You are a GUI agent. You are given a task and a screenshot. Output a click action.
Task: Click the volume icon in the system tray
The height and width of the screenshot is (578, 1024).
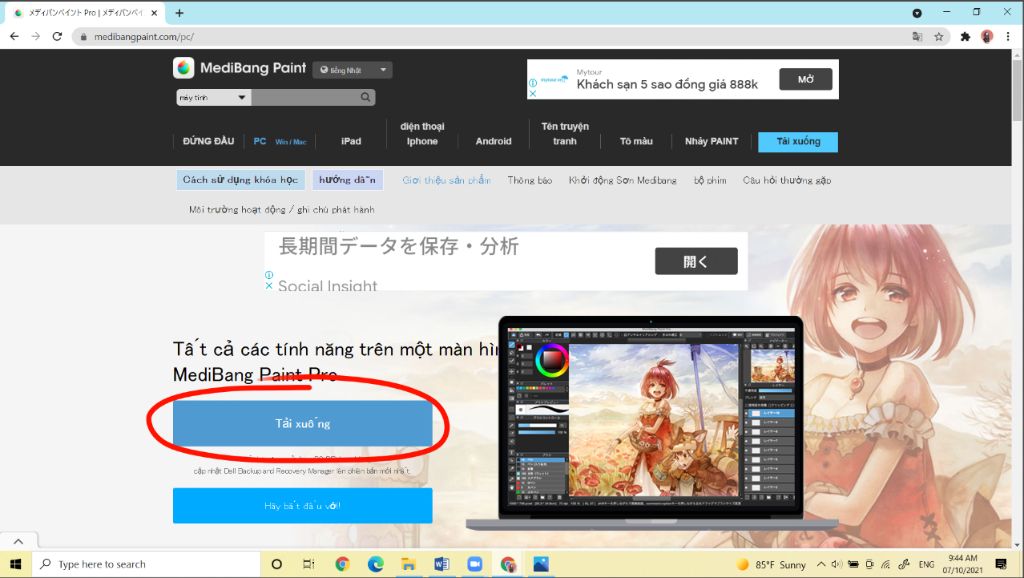coord(837,564)
